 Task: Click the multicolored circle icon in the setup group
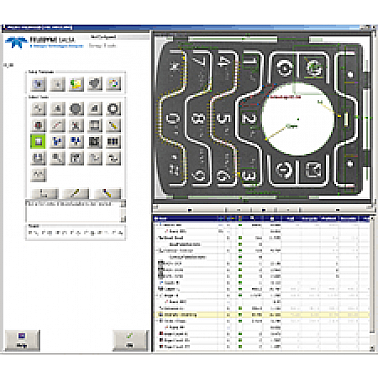(113, 84)
